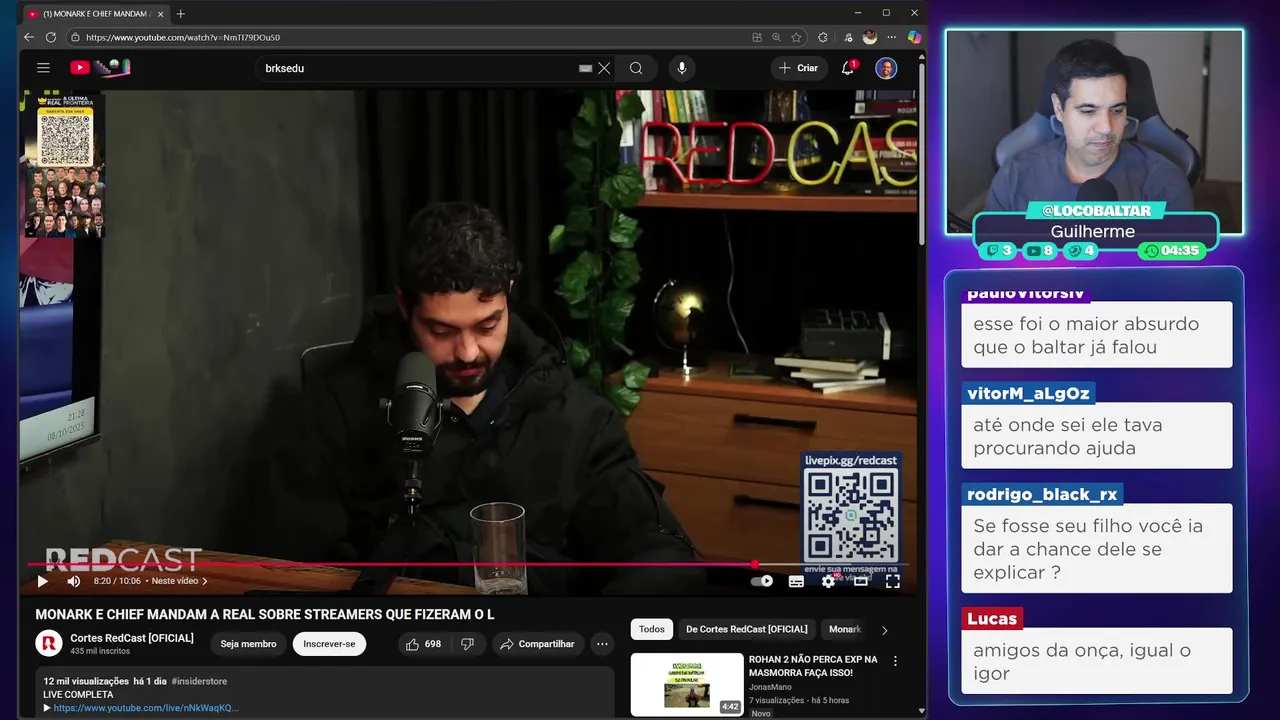Add this page to favorites star
Image resolution: width=1280 pixels, height=720 pixels.
(796, 37)
